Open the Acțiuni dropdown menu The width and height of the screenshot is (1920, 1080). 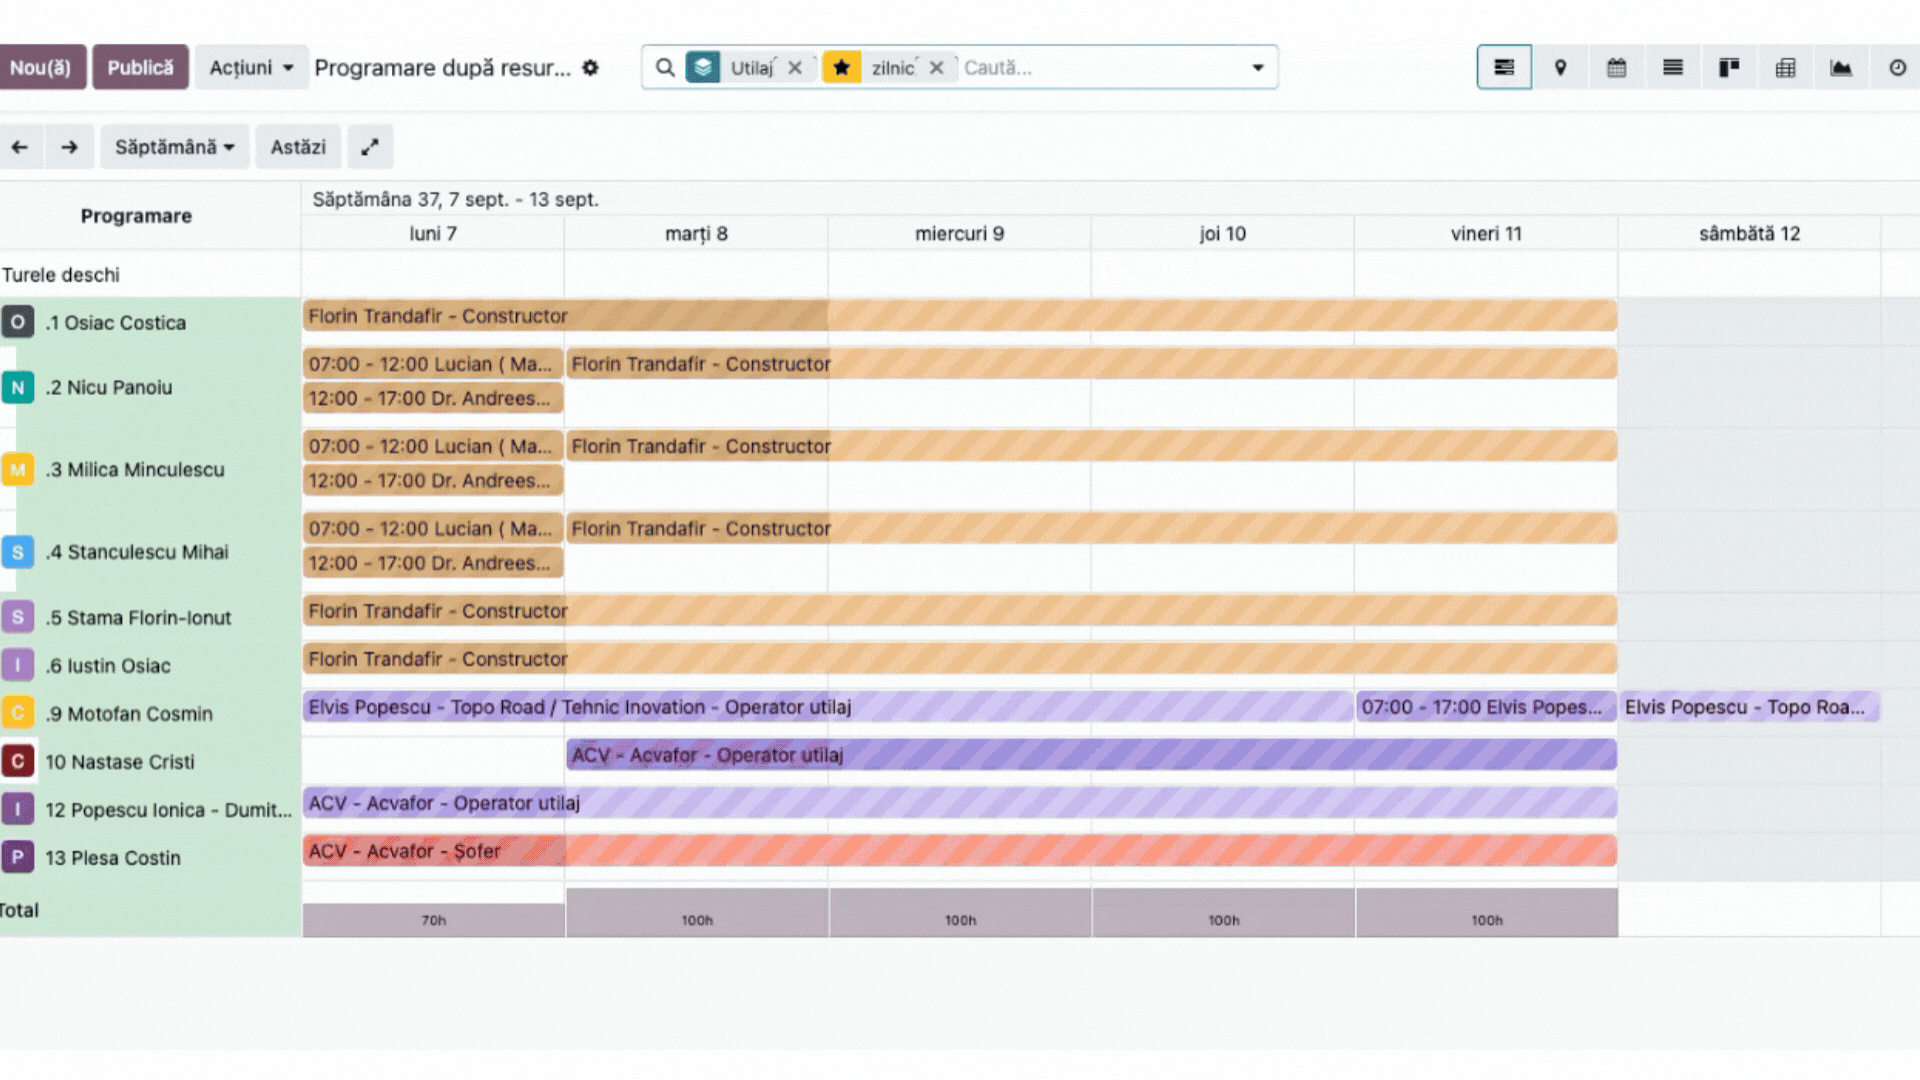tap(251, 67)
